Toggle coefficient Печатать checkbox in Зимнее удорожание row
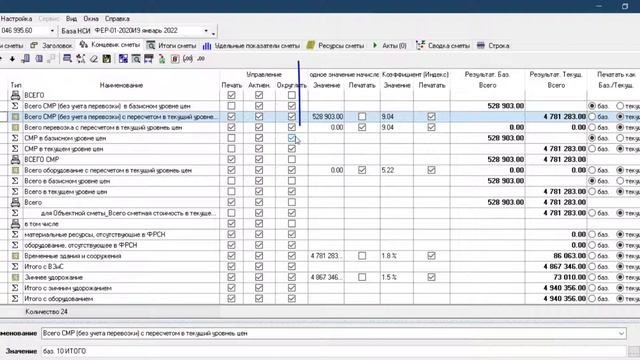The image size is (640, 360). point(431,277)
